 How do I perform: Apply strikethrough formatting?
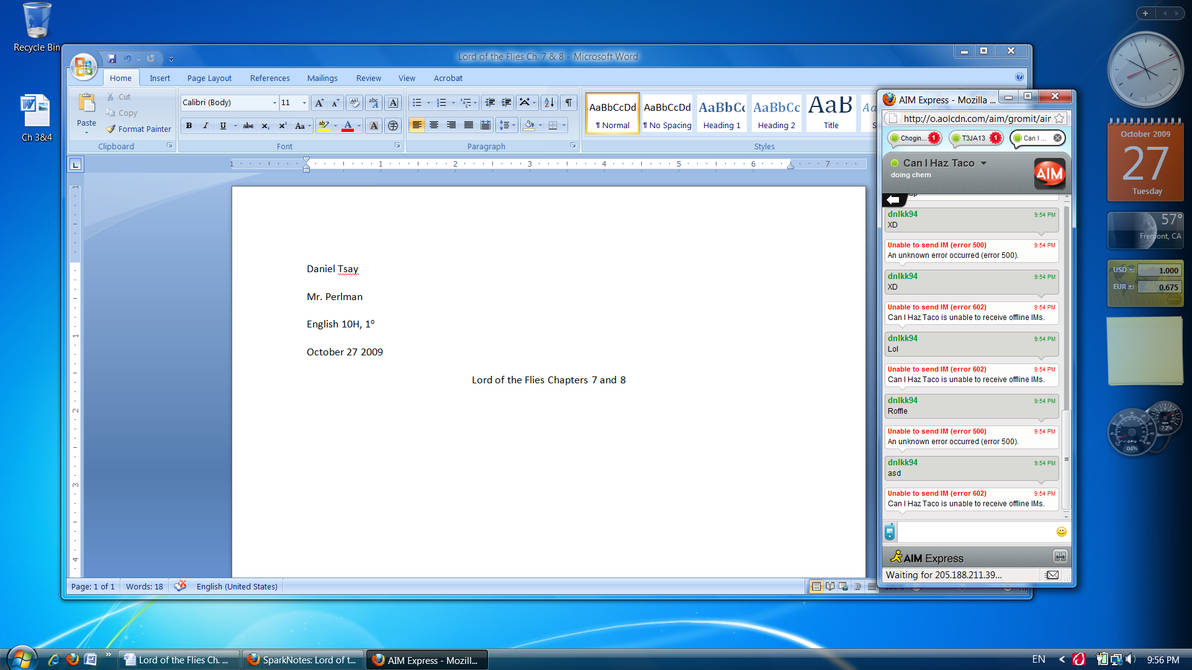[x=248, y=125]
